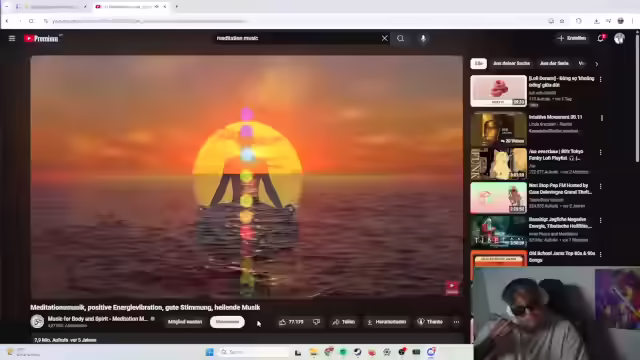The width and height of the screenshot is (640, 360).
Task: Open the video description views line
Action: [x=65, y=340]
